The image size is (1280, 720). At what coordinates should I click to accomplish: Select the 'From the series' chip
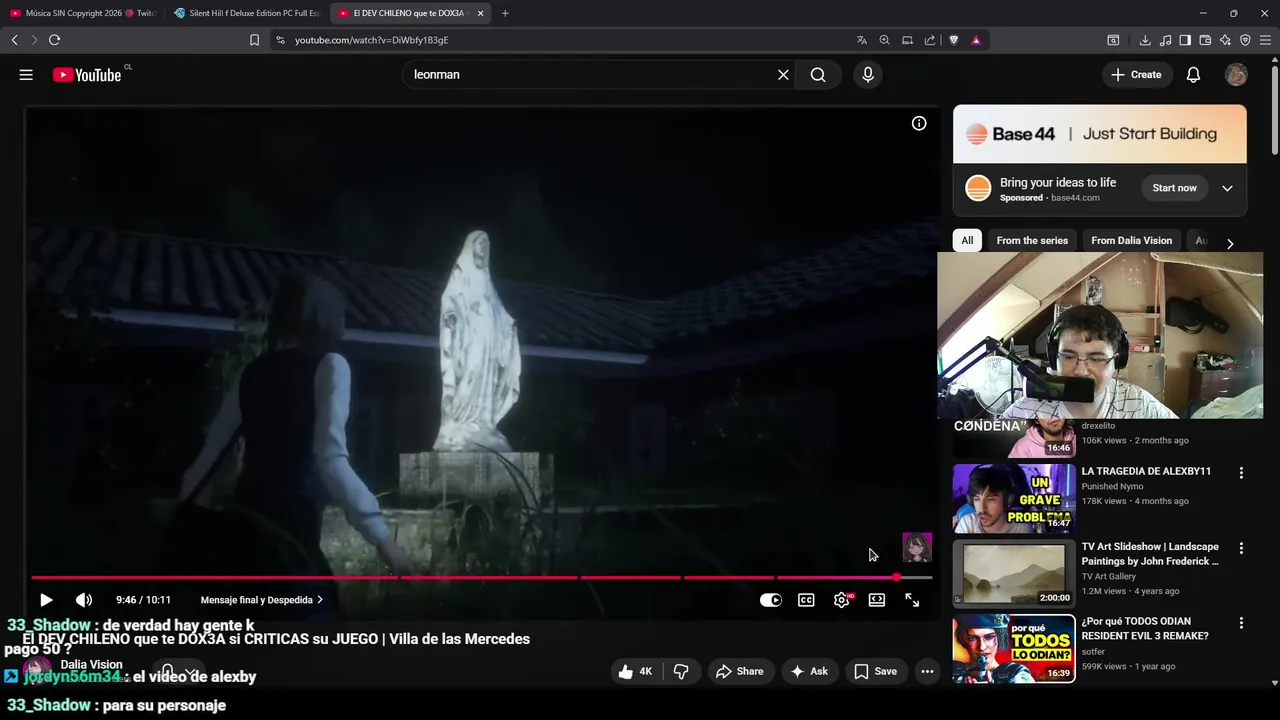pyautogui.click(x=1032, y=240)
